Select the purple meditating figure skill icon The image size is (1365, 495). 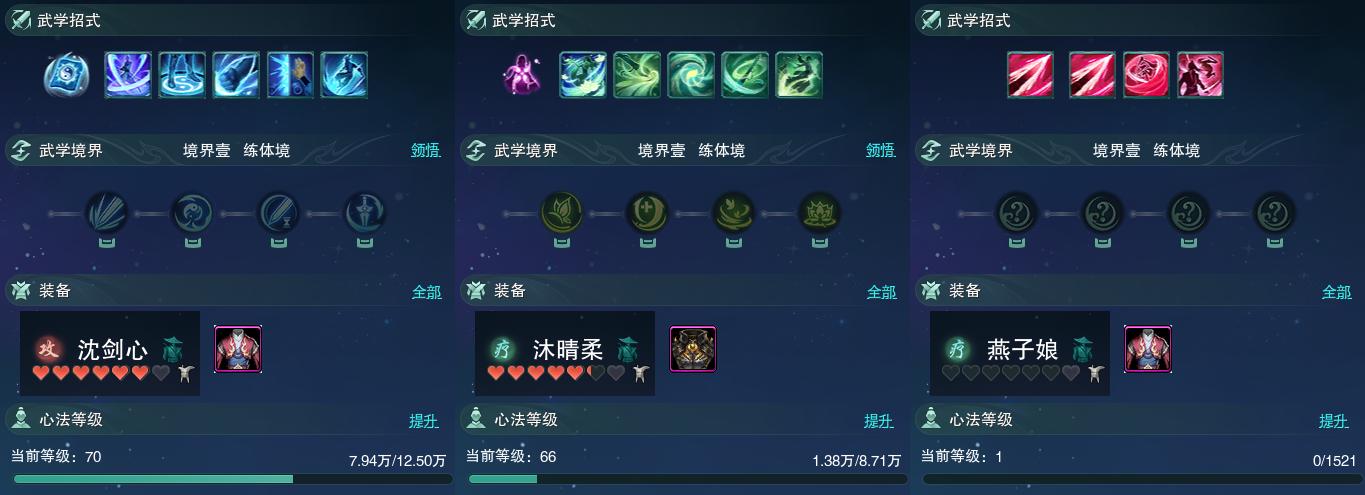click(x=522, y=75)
